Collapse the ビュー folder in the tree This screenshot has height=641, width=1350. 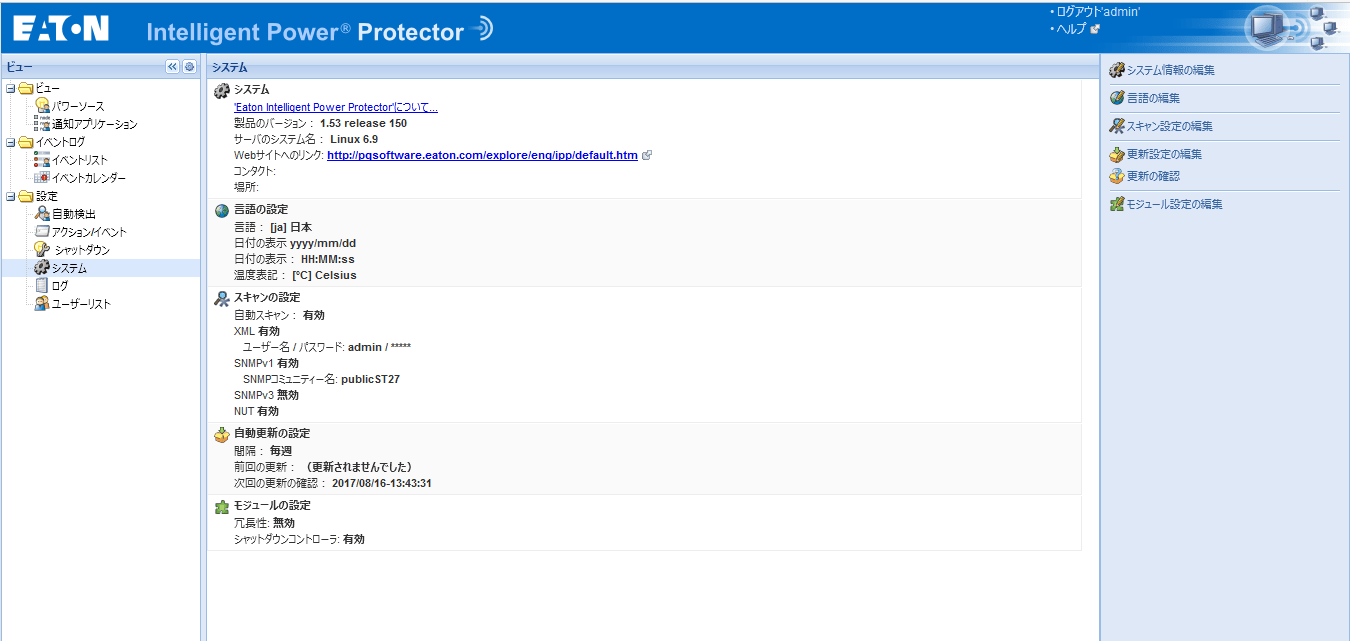click(10, 87)
